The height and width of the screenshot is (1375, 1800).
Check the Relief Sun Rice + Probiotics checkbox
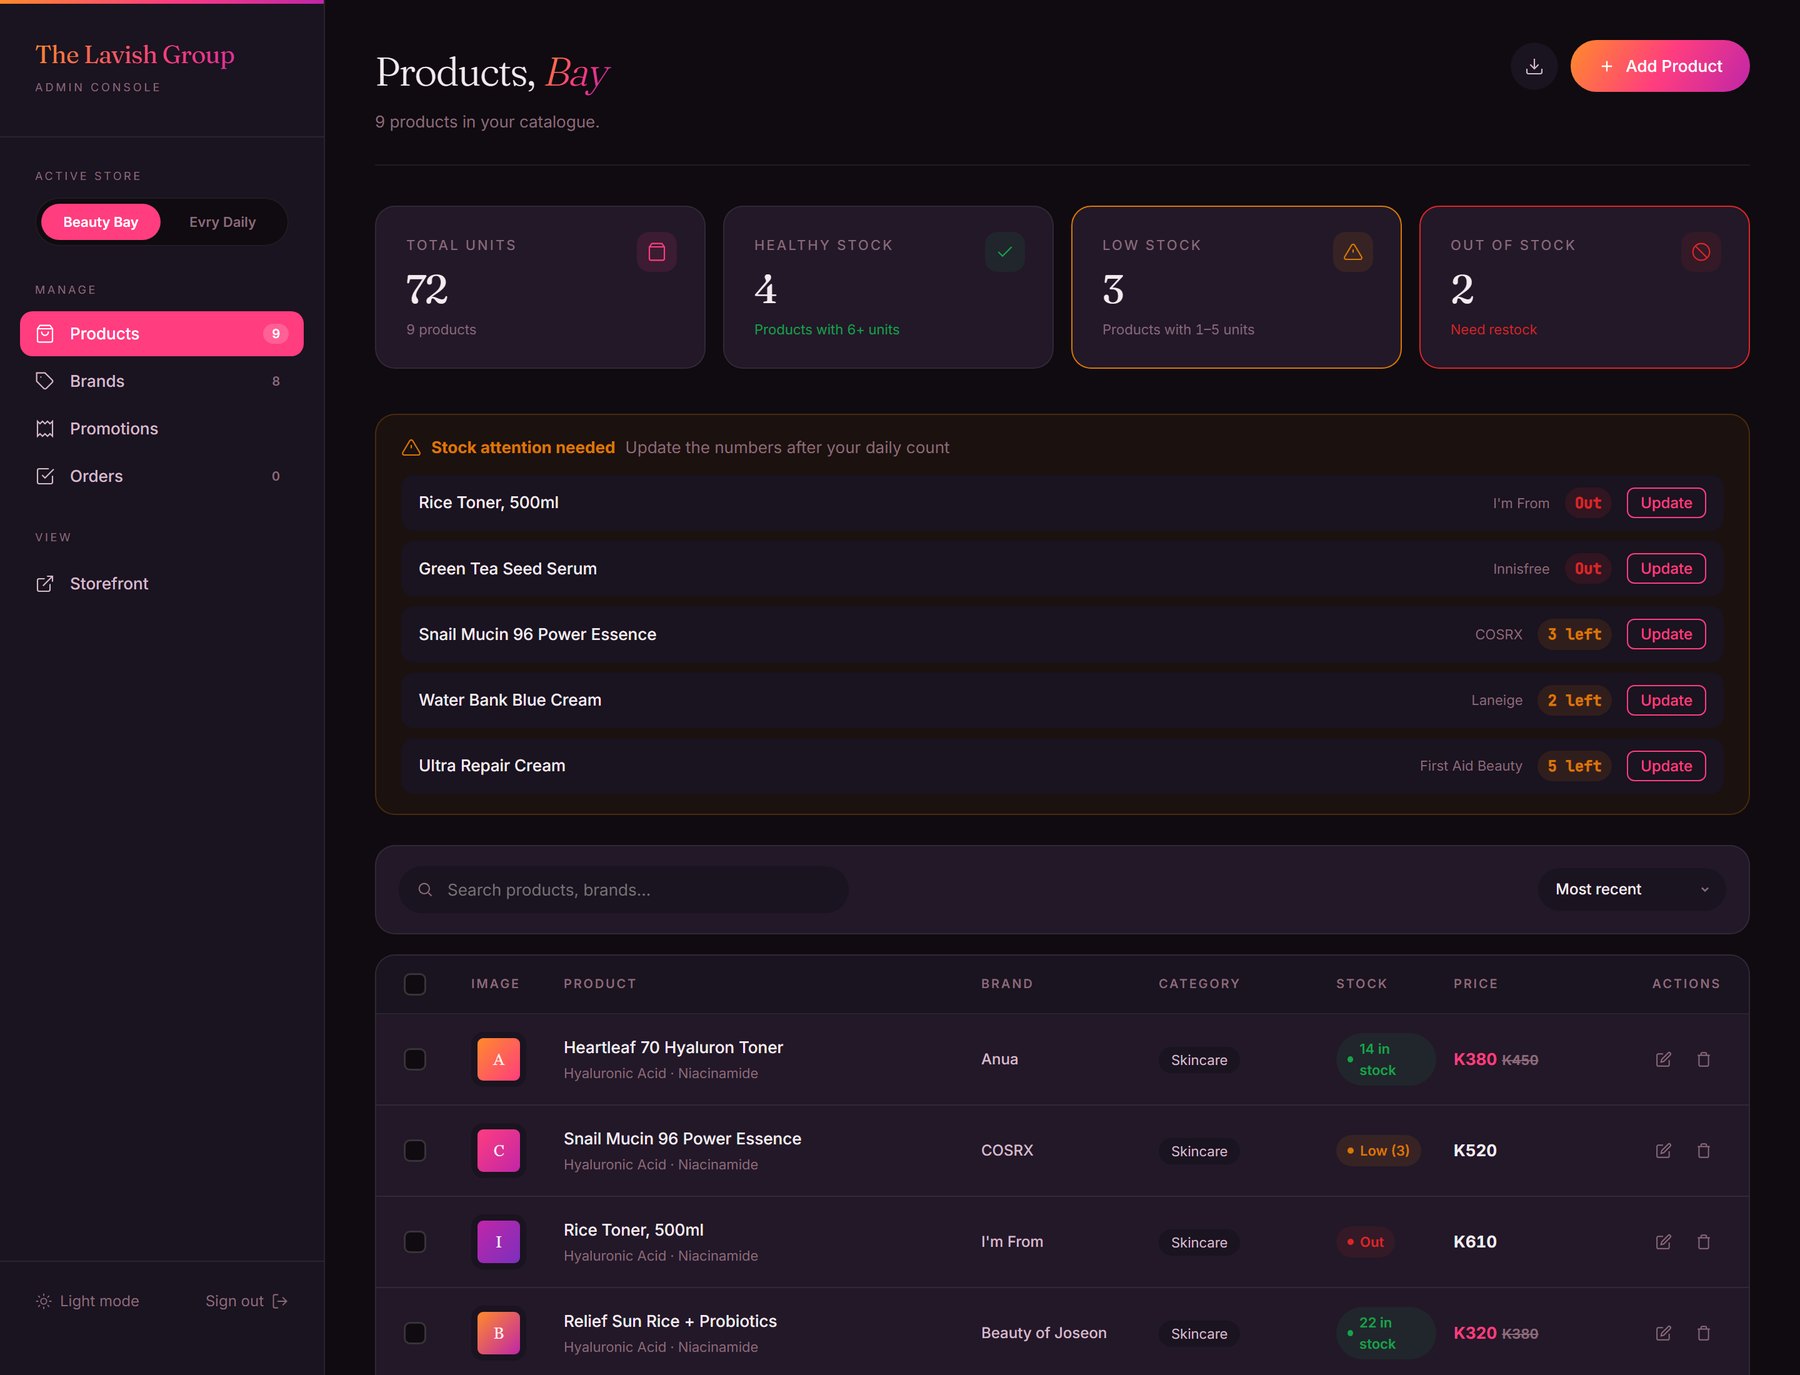(x=415, y=1333)
